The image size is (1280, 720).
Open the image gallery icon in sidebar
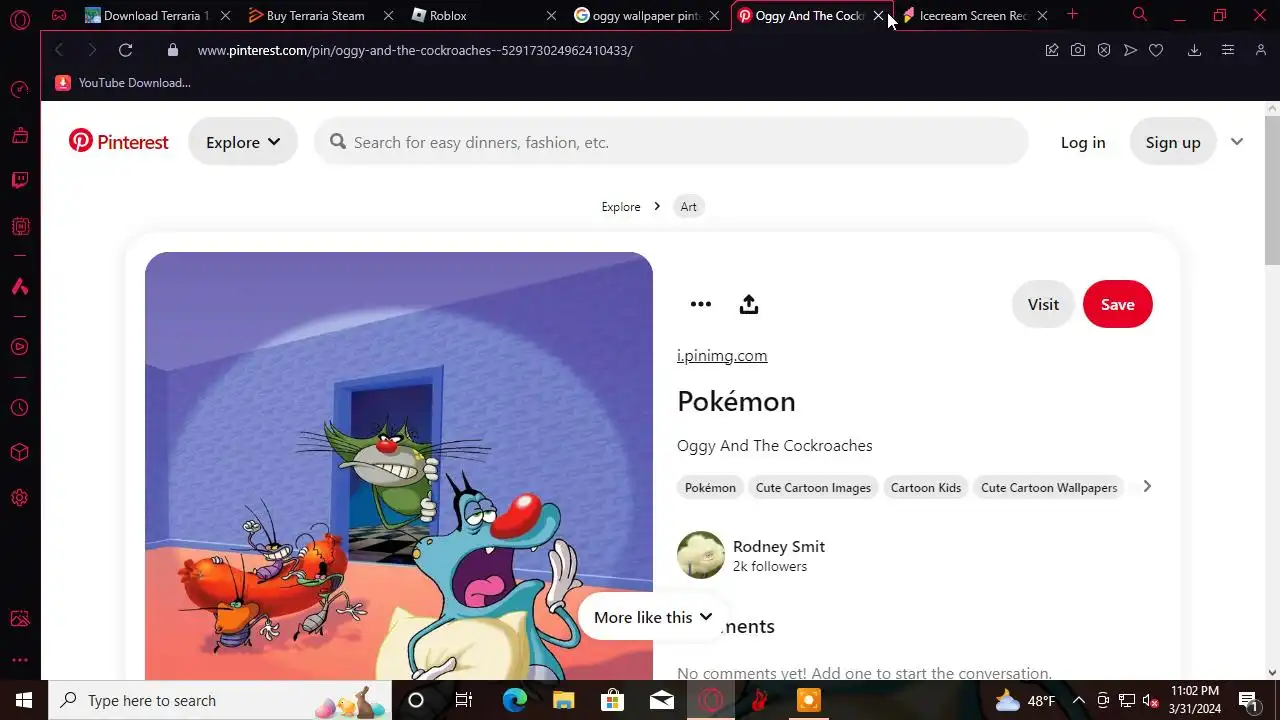(20, 619)
